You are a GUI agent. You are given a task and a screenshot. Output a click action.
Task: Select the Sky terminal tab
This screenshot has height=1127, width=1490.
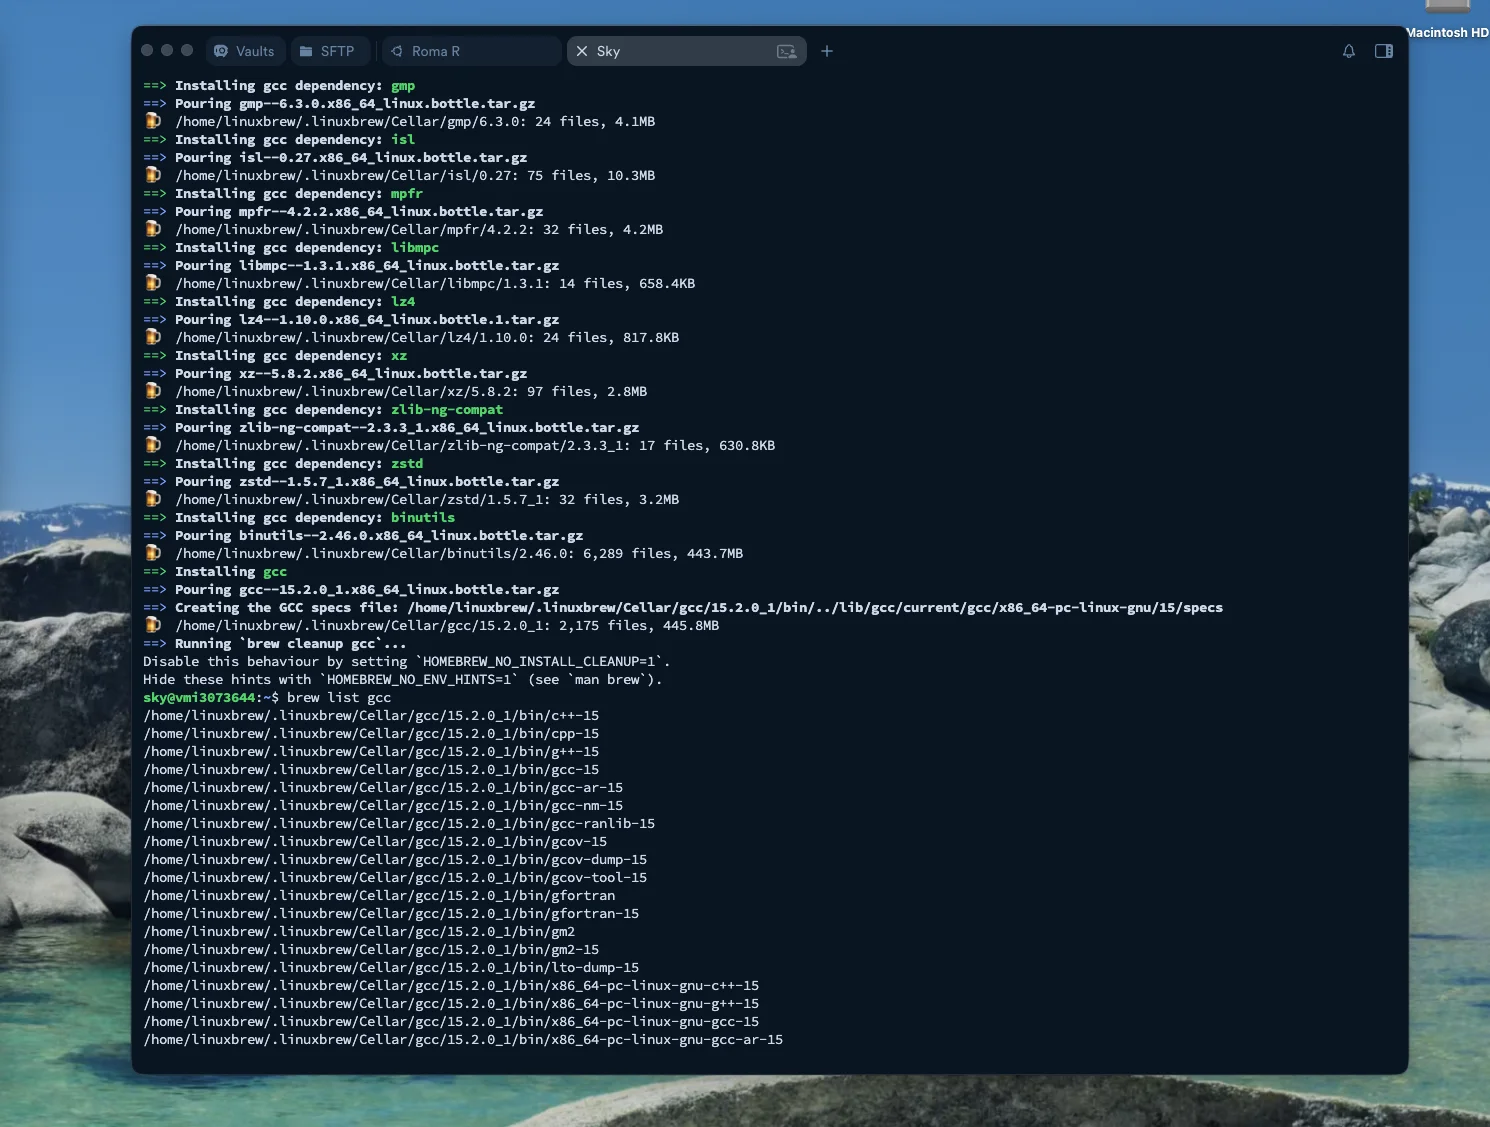click(686, 51)
